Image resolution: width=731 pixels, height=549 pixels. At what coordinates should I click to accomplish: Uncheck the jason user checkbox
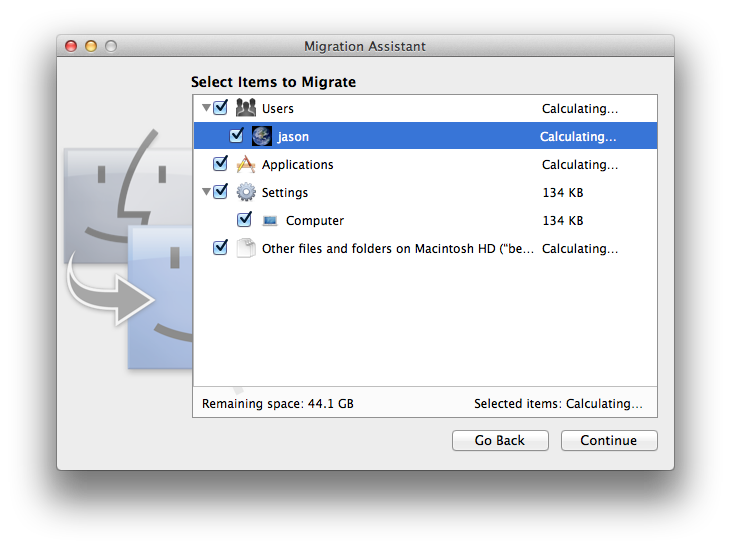[x=236, y=136]
